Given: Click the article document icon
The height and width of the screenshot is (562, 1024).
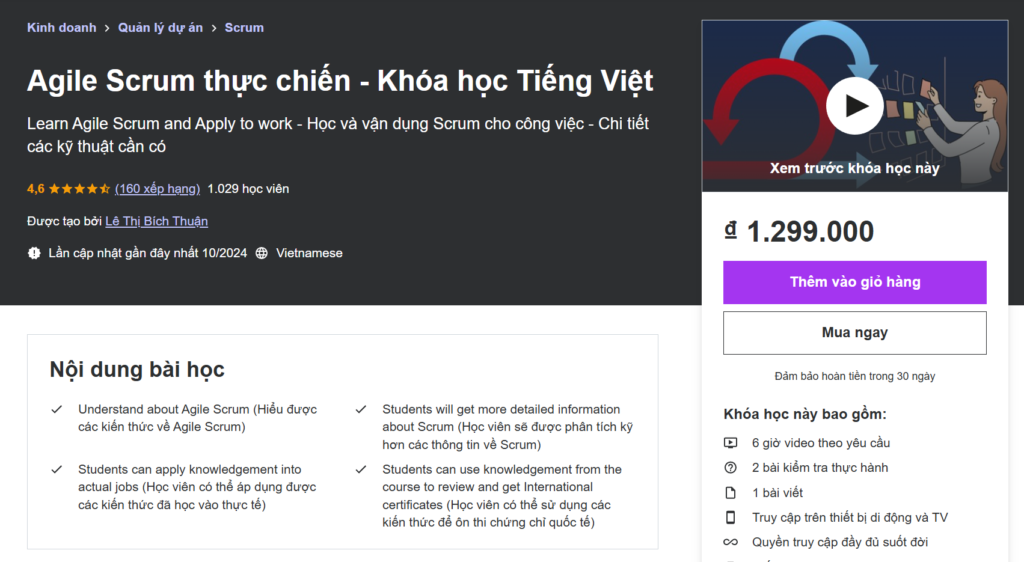Looking at the screenshot, I should (730, 493).
